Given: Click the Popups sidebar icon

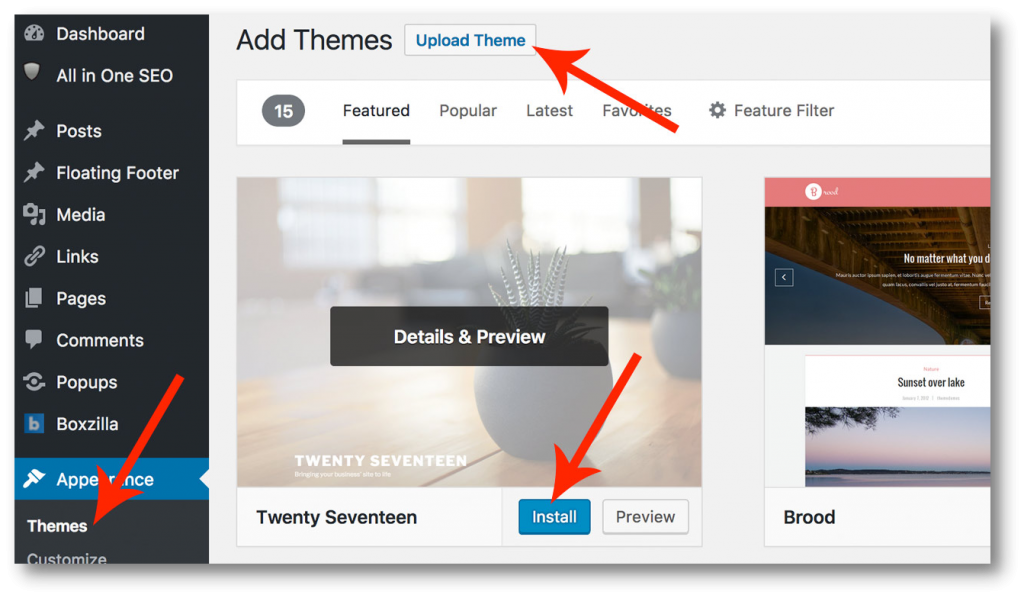Looking at the screenshot, I should coord(35,382).
